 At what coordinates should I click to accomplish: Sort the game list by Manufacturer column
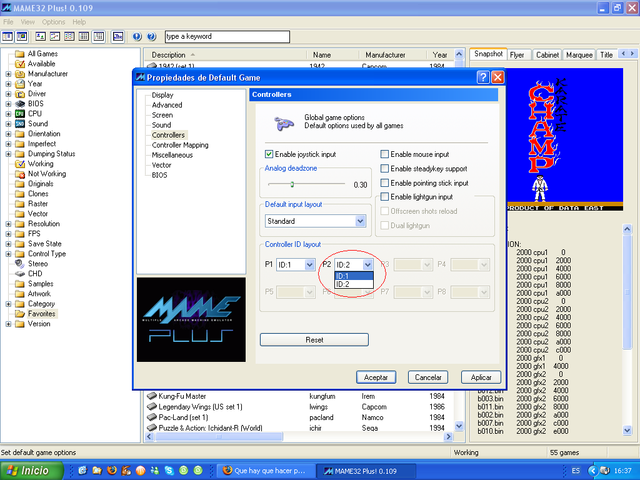pyautogui.click(x=385, y=55)
